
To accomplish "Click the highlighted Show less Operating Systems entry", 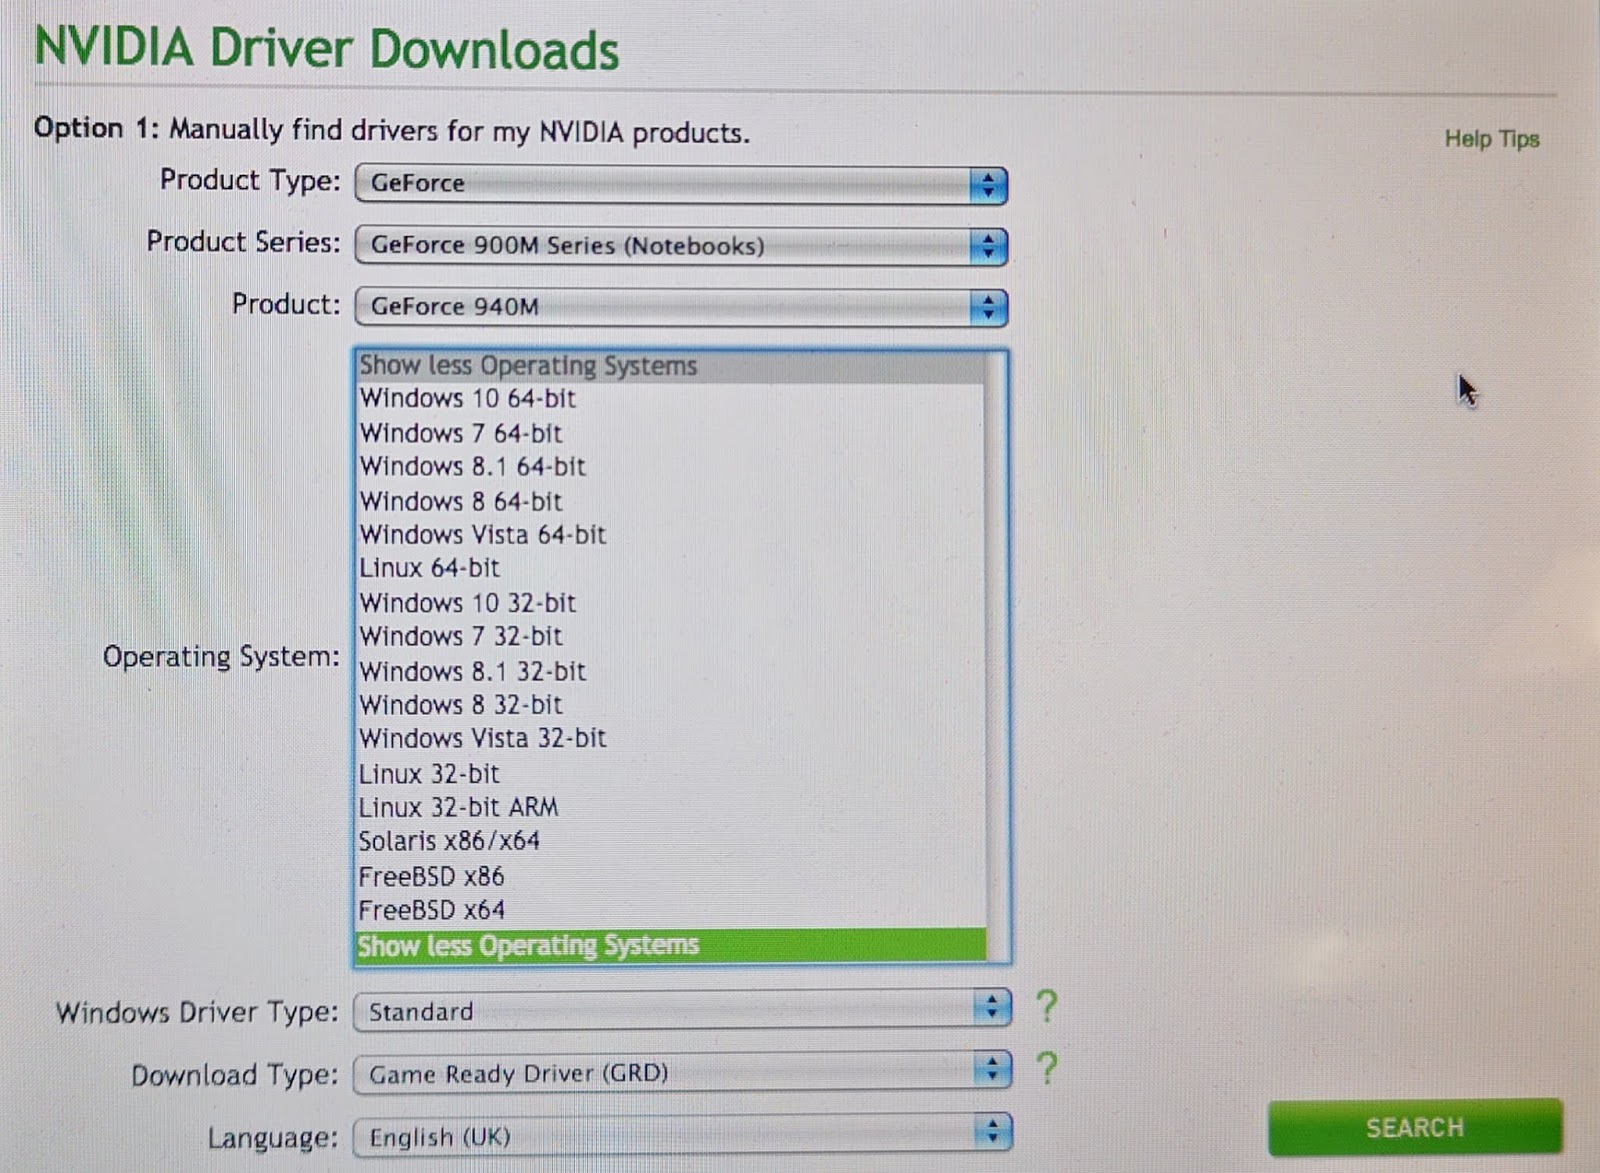I will [671, 945].
